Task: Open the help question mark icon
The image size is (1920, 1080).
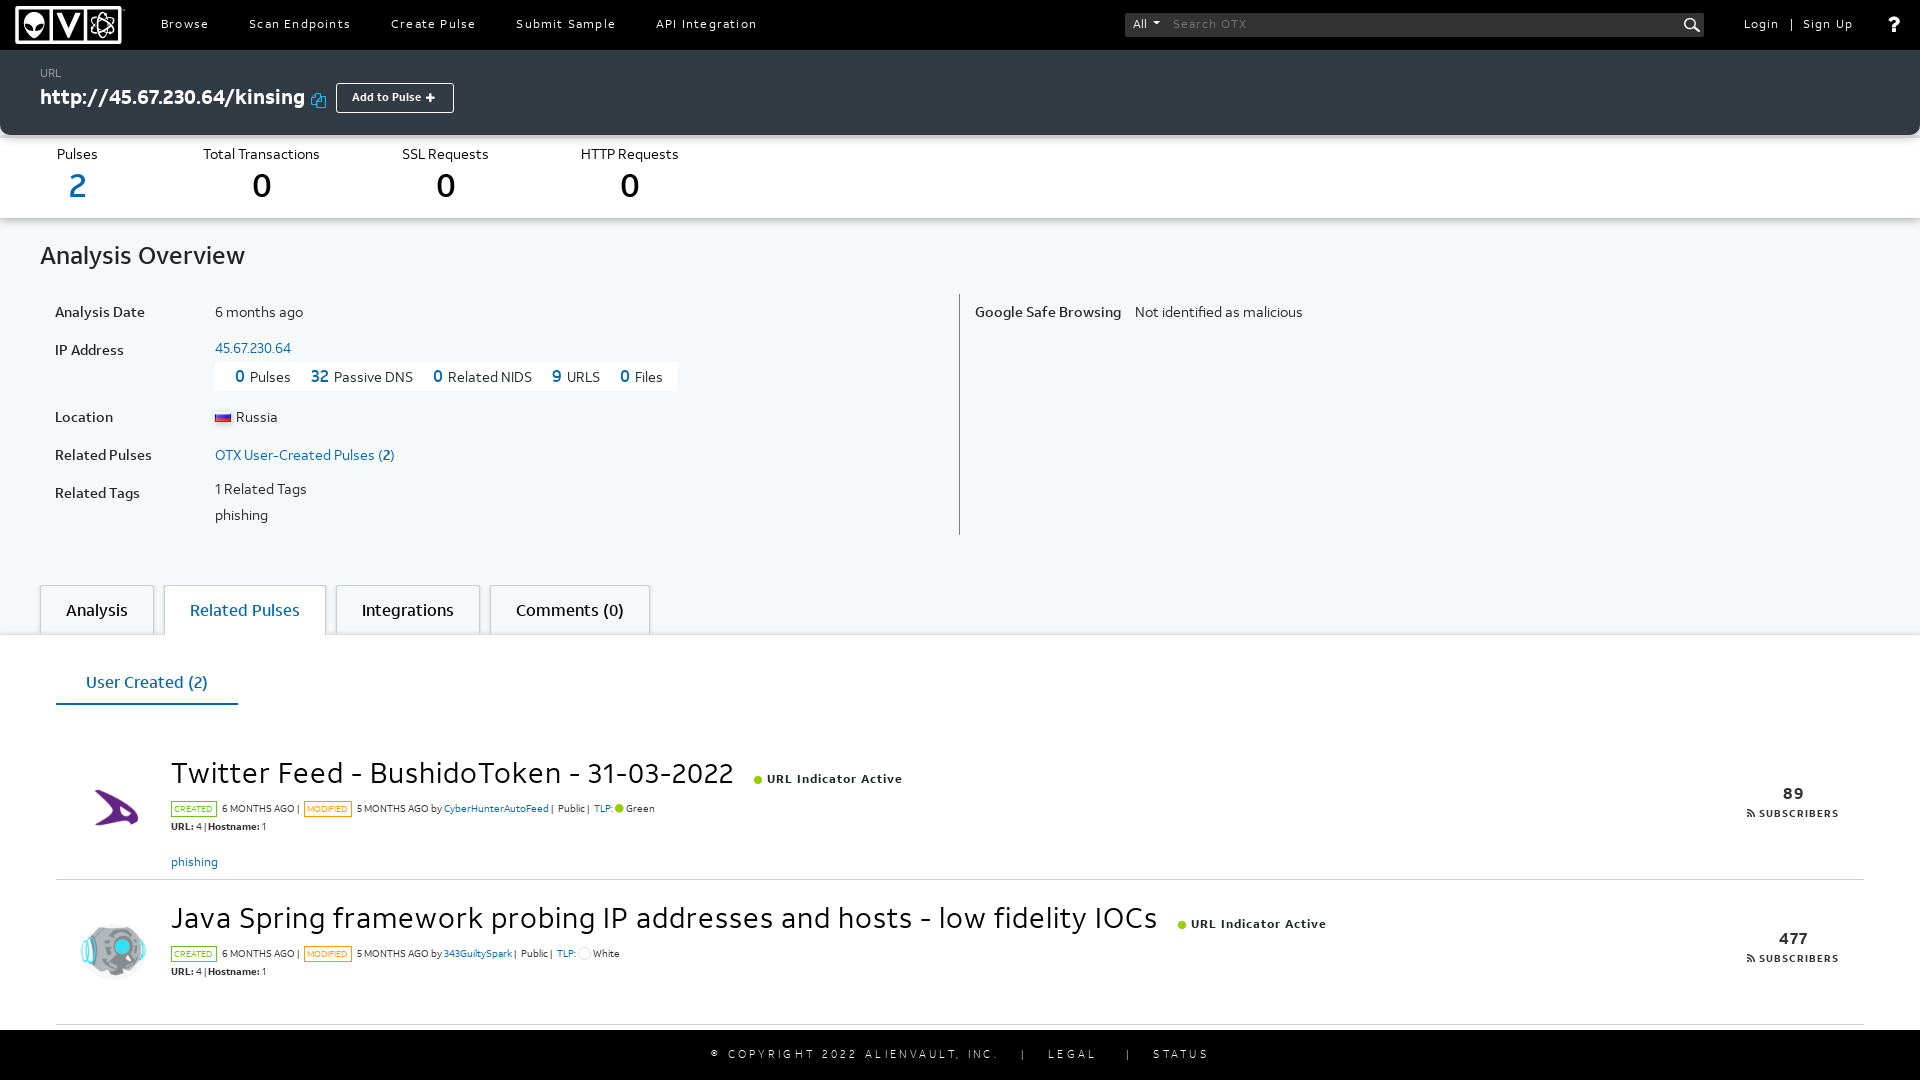Action: [1893, 25]
